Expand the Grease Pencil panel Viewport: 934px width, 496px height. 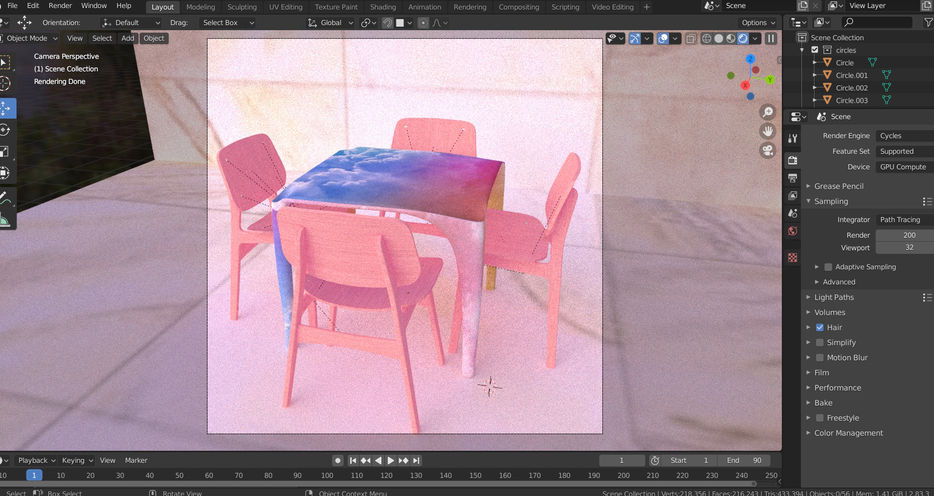coord(839,186)
